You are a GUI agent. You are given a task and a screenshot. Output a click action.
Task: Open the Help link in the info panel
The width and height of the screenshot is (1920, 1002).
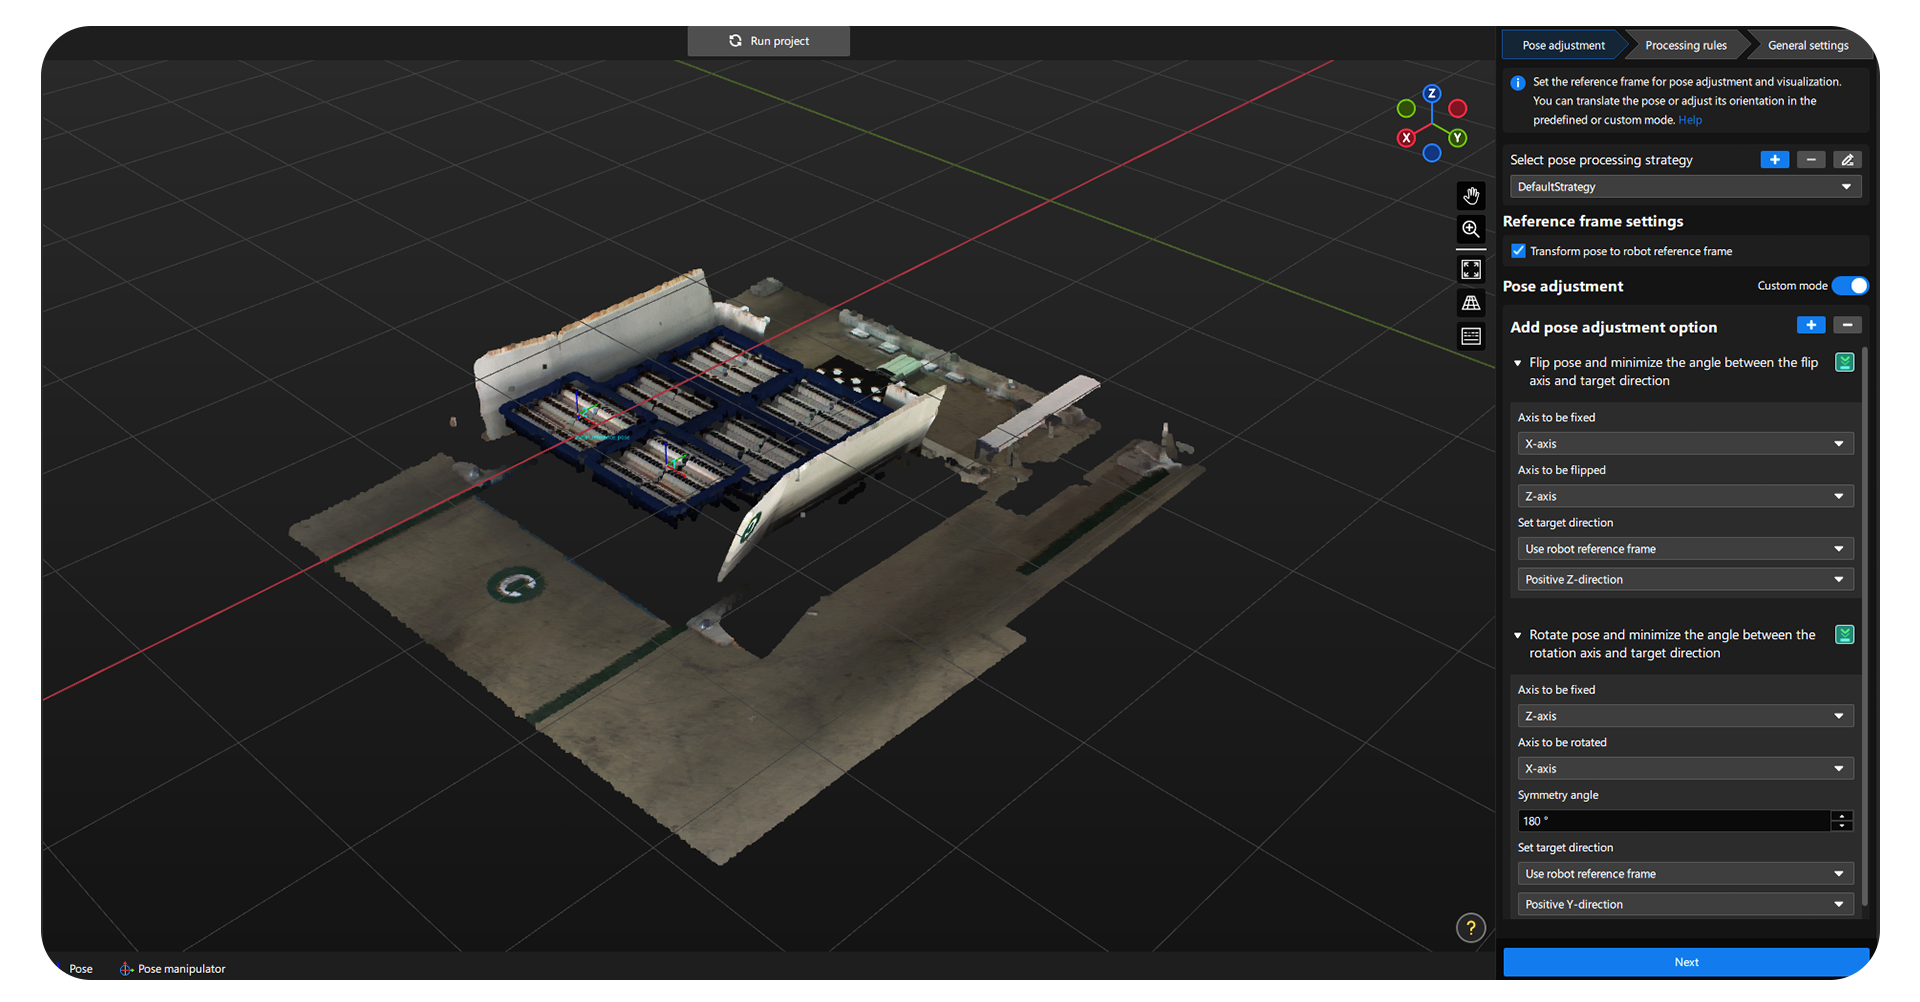[1690, 119]
